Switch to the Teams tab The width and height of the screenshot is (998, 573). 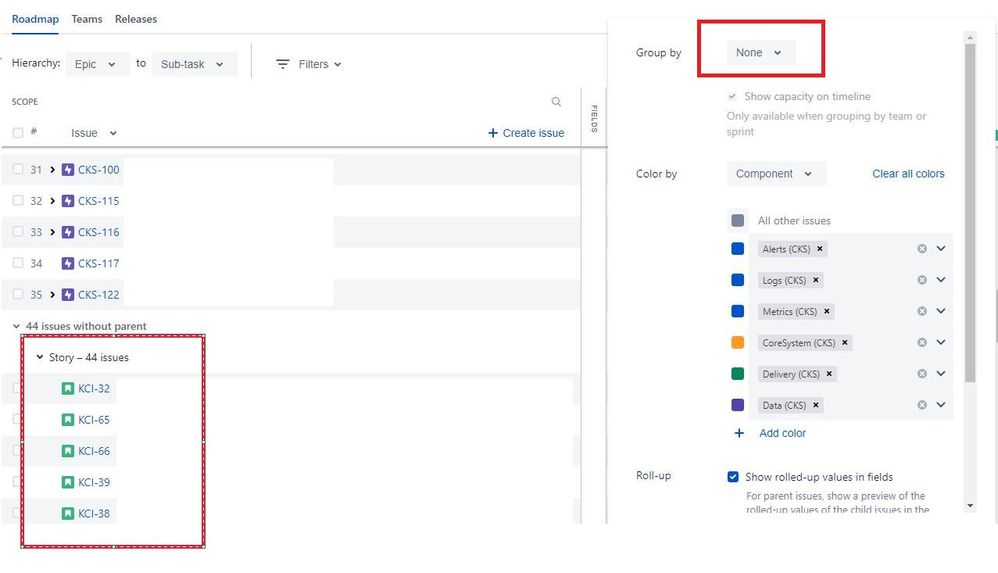point(87,19)
